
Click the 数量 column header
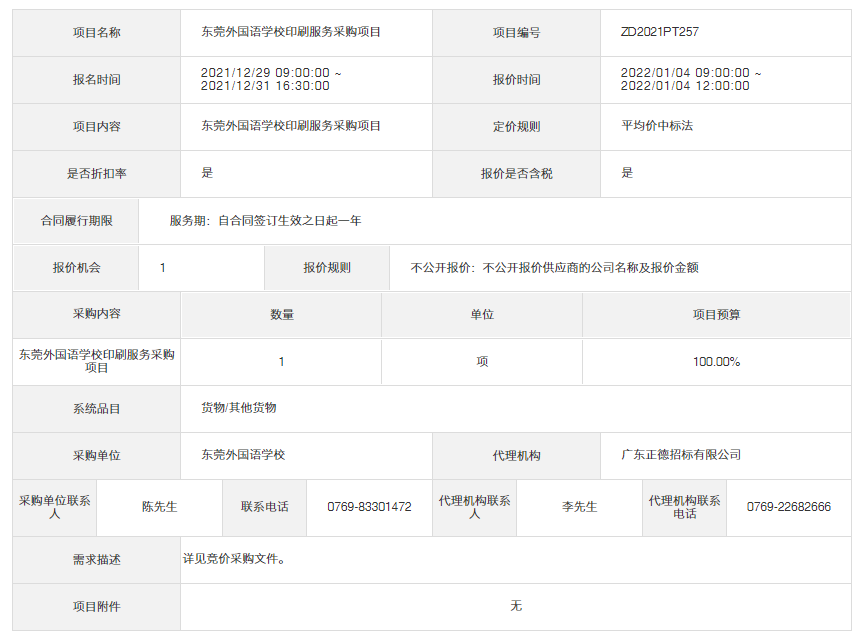point(282,315)
